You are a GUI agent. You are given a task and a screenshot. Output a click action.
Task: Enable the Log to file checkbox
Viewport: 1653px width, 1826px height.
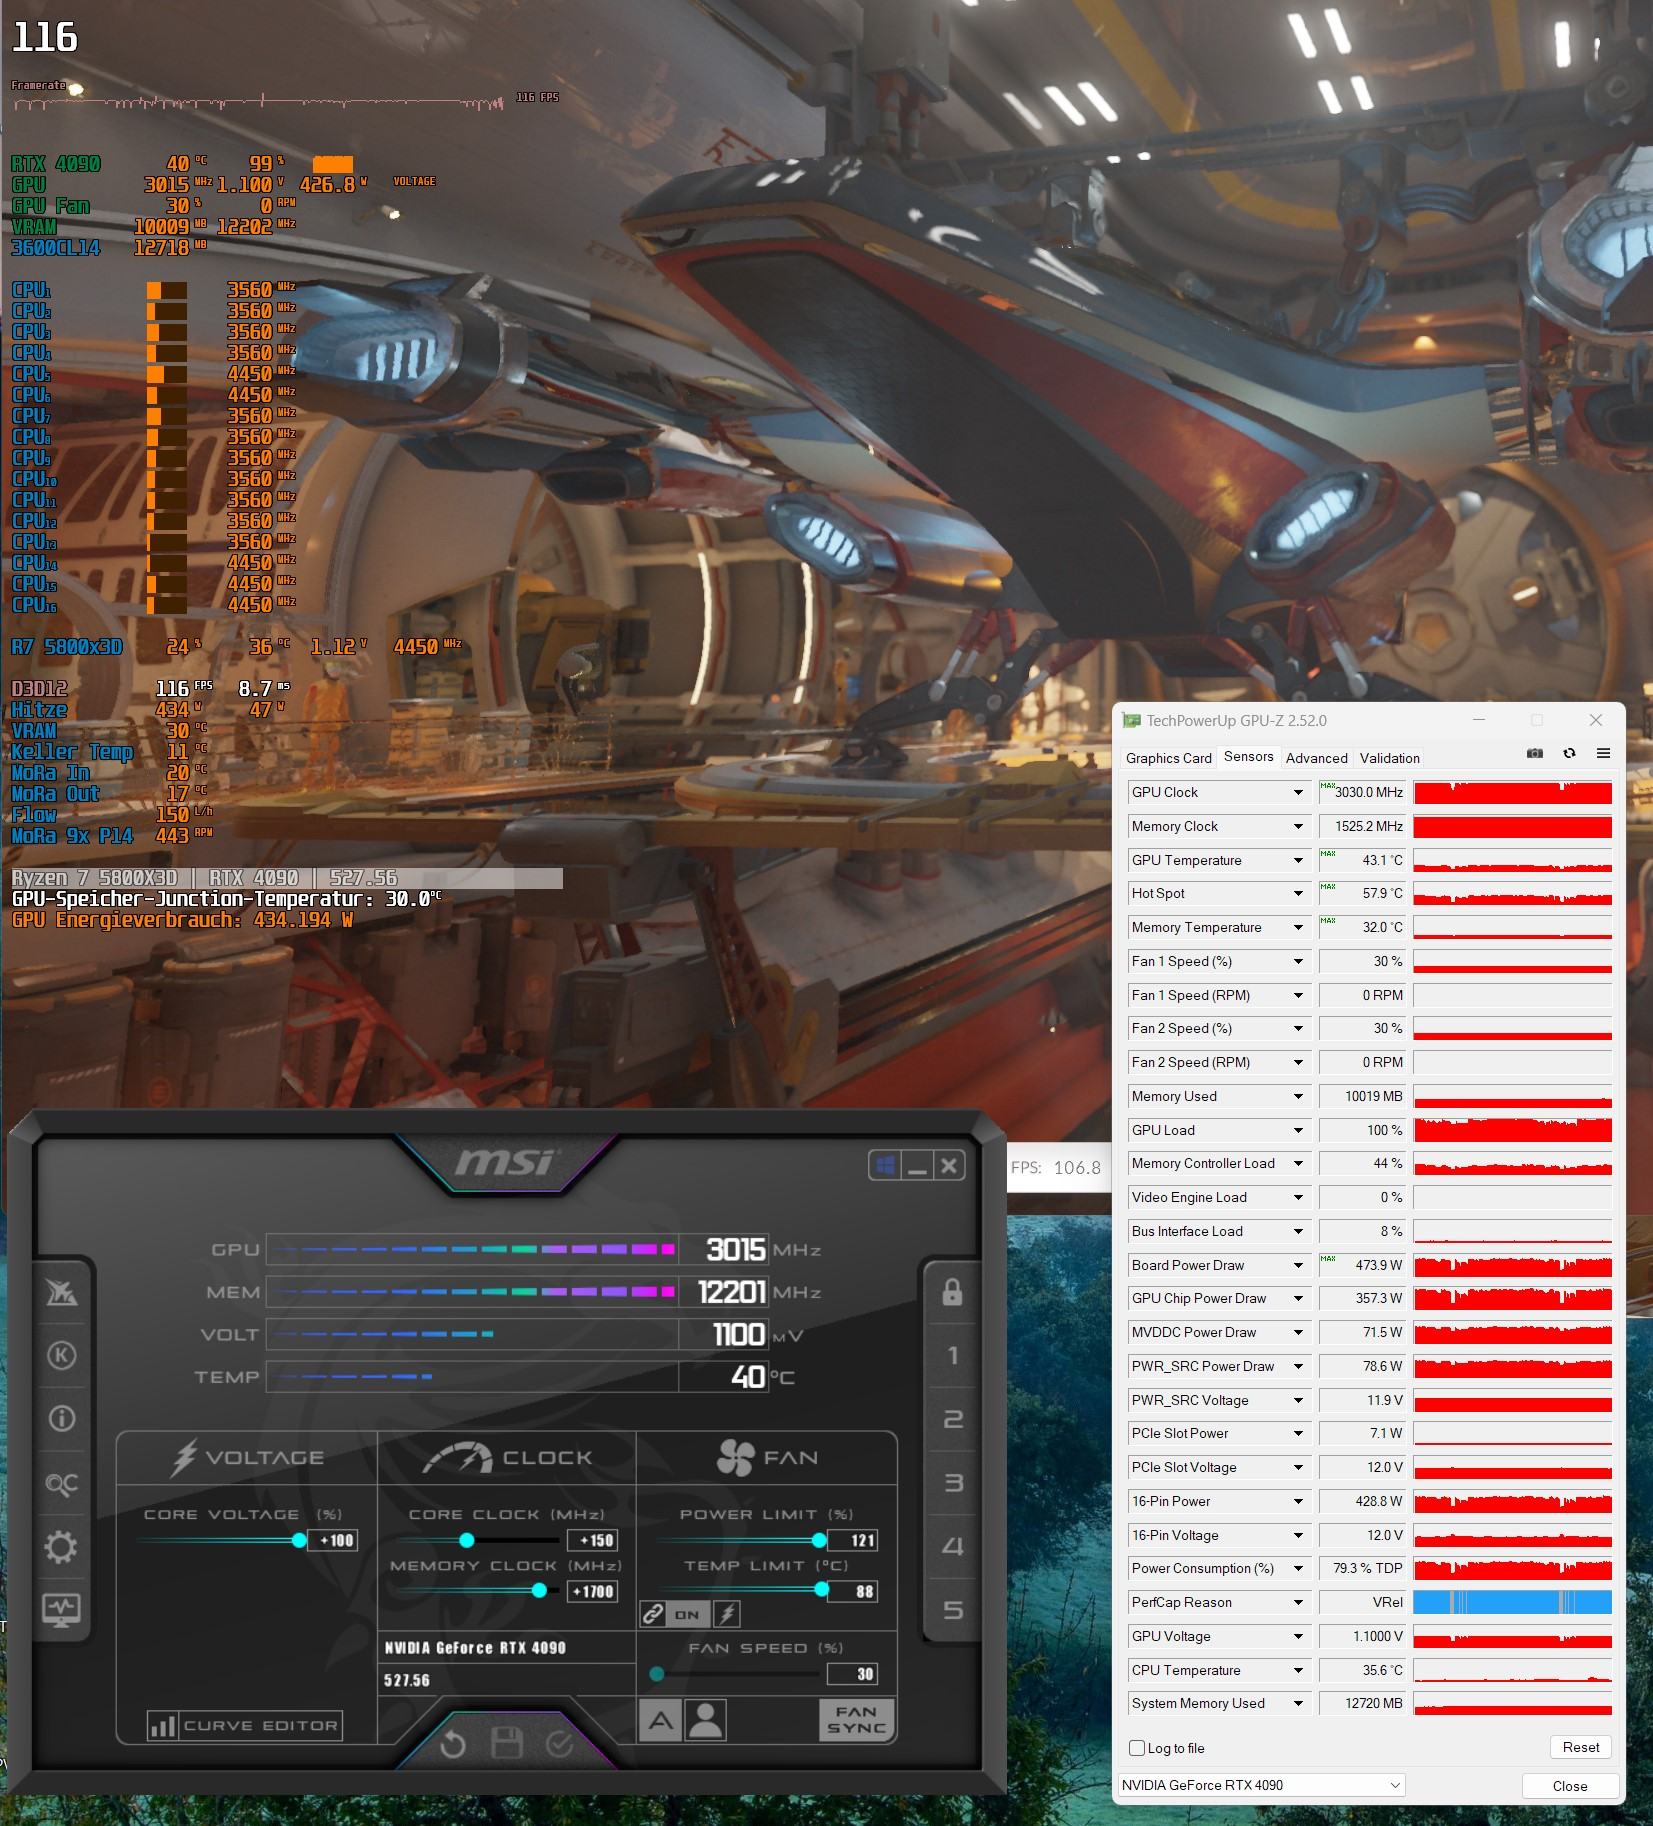[1137, 1748]
